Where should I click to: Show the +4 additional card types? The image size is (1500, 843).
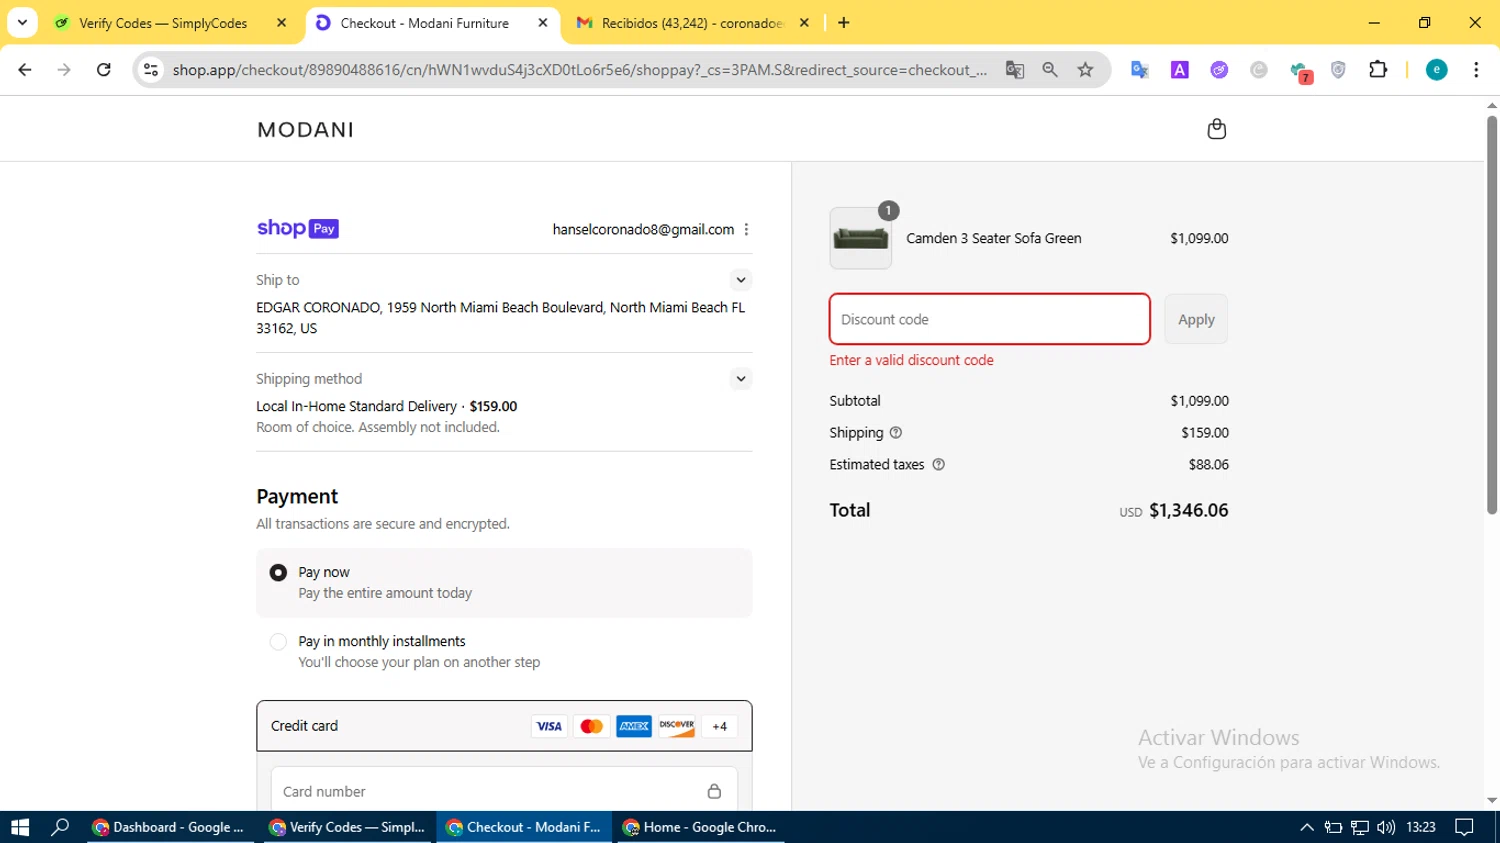point(720,726)
